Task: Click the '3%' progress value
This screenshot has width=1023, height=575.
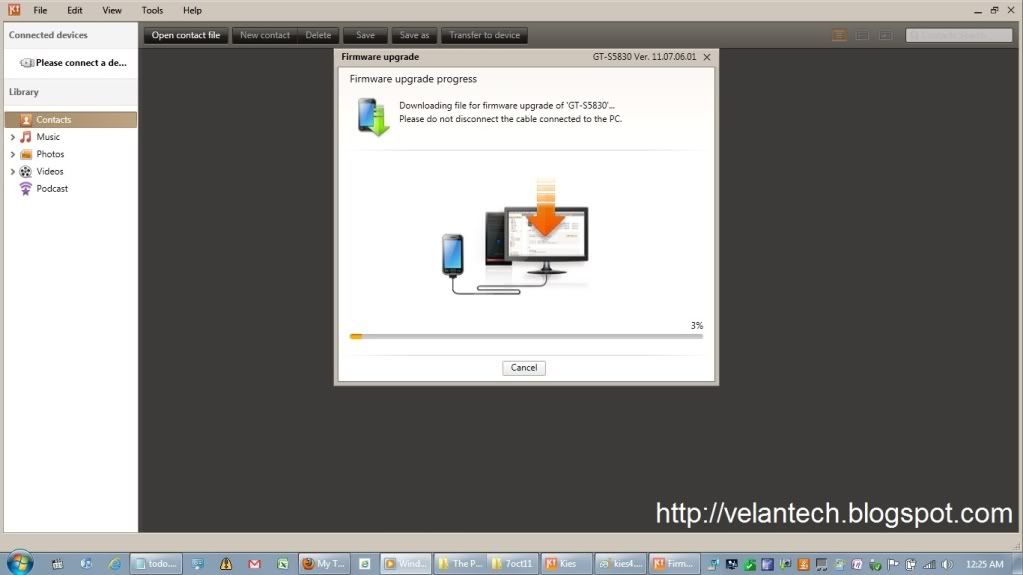Action: pos(697,325)
